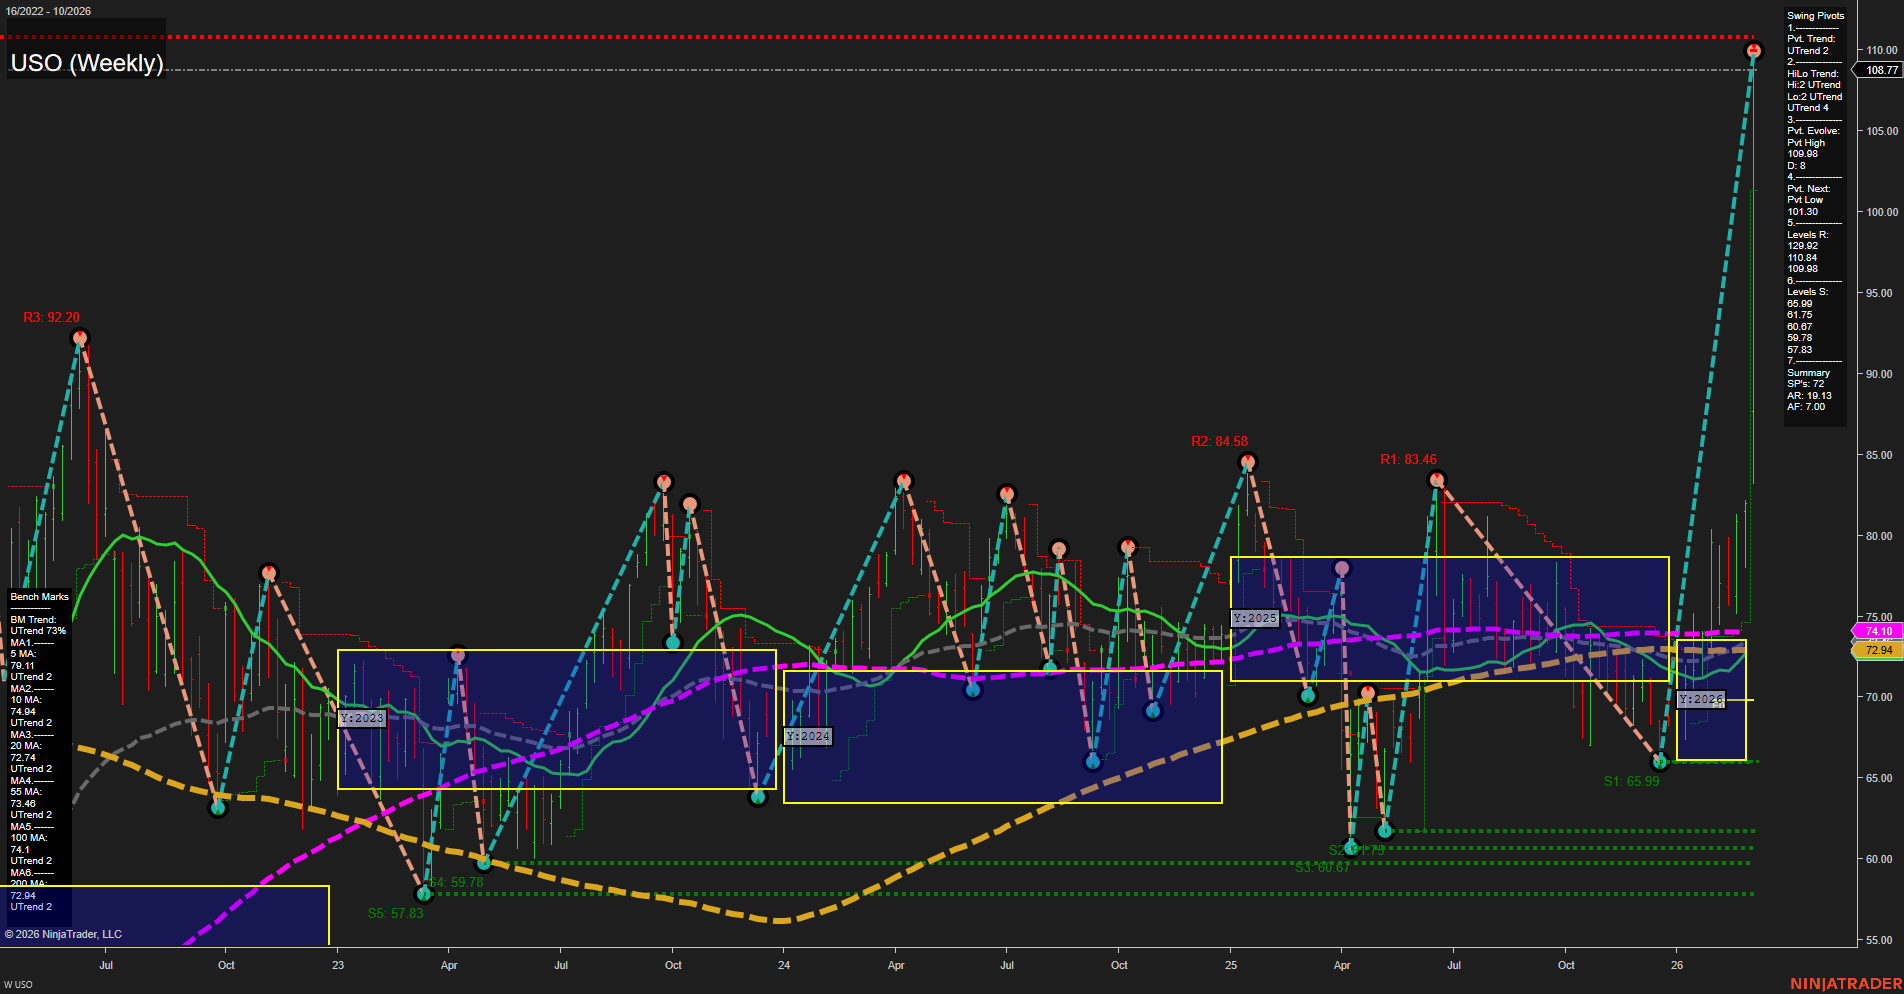The image size is (1904, 994).
Task: Click the © 2026 NinjaTrader, LLC text
Action: pyautogui.click(x=65, y=933)
